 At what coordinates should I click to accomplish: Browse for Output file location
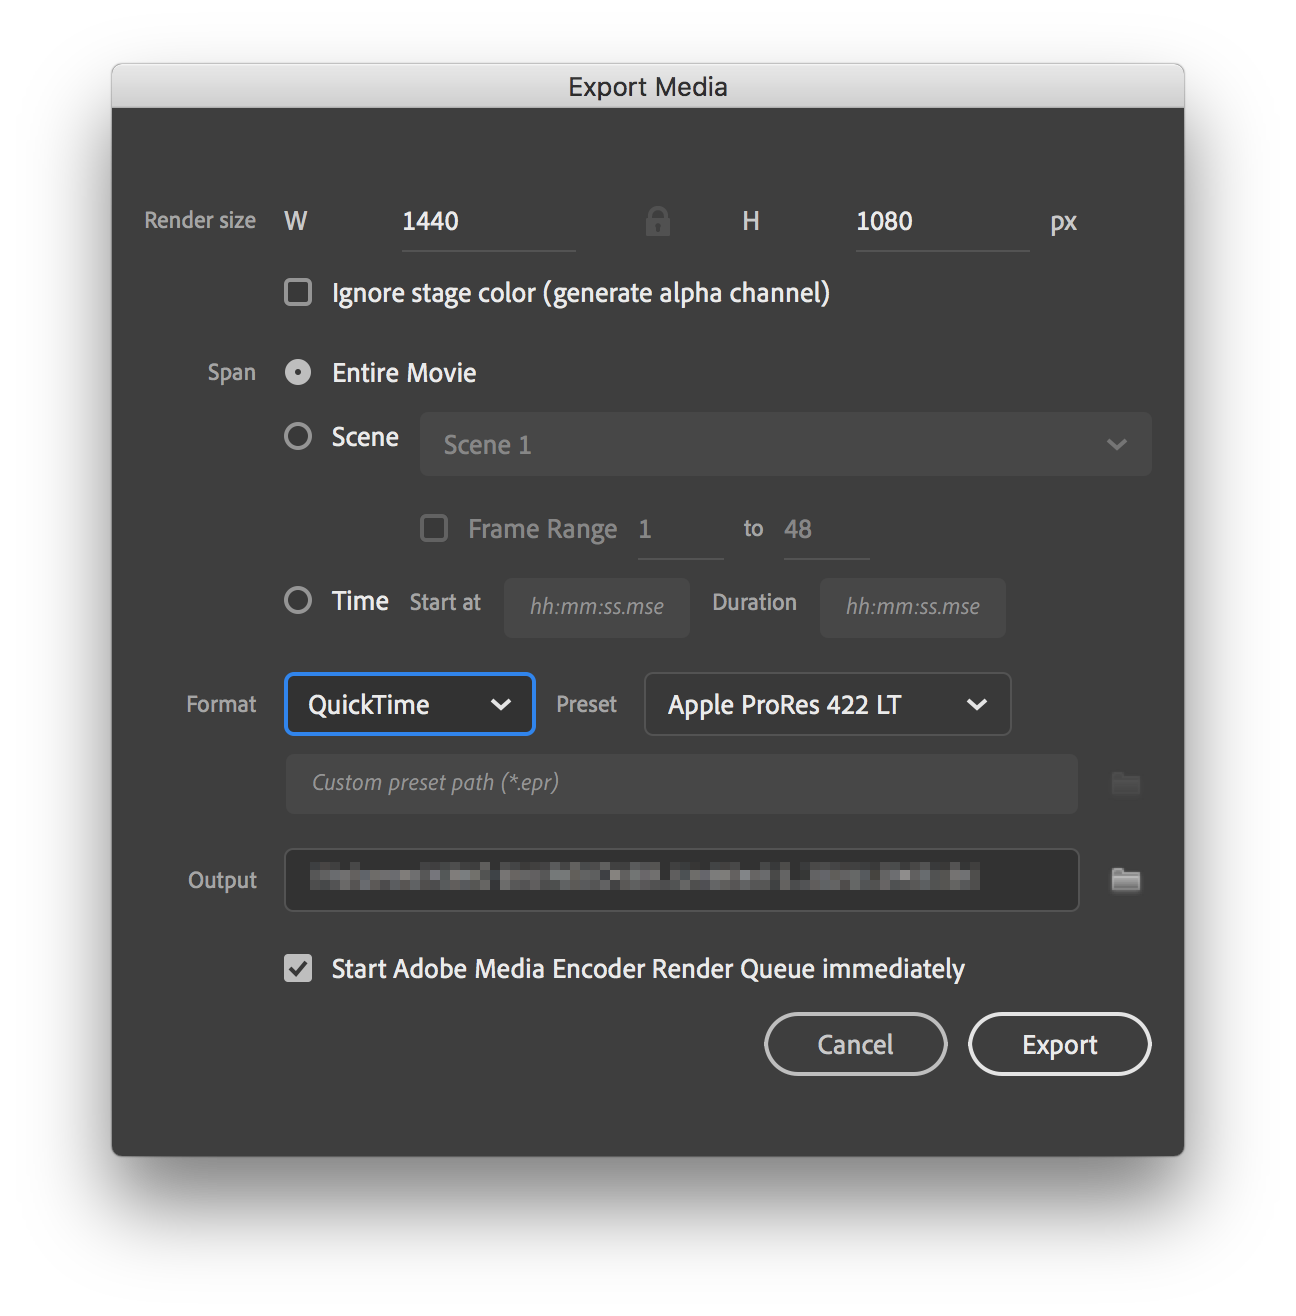coord(1124,880)
